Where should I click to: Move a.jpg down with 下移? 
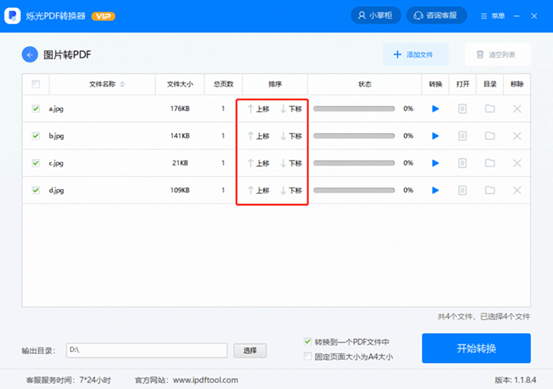[291, 109]
